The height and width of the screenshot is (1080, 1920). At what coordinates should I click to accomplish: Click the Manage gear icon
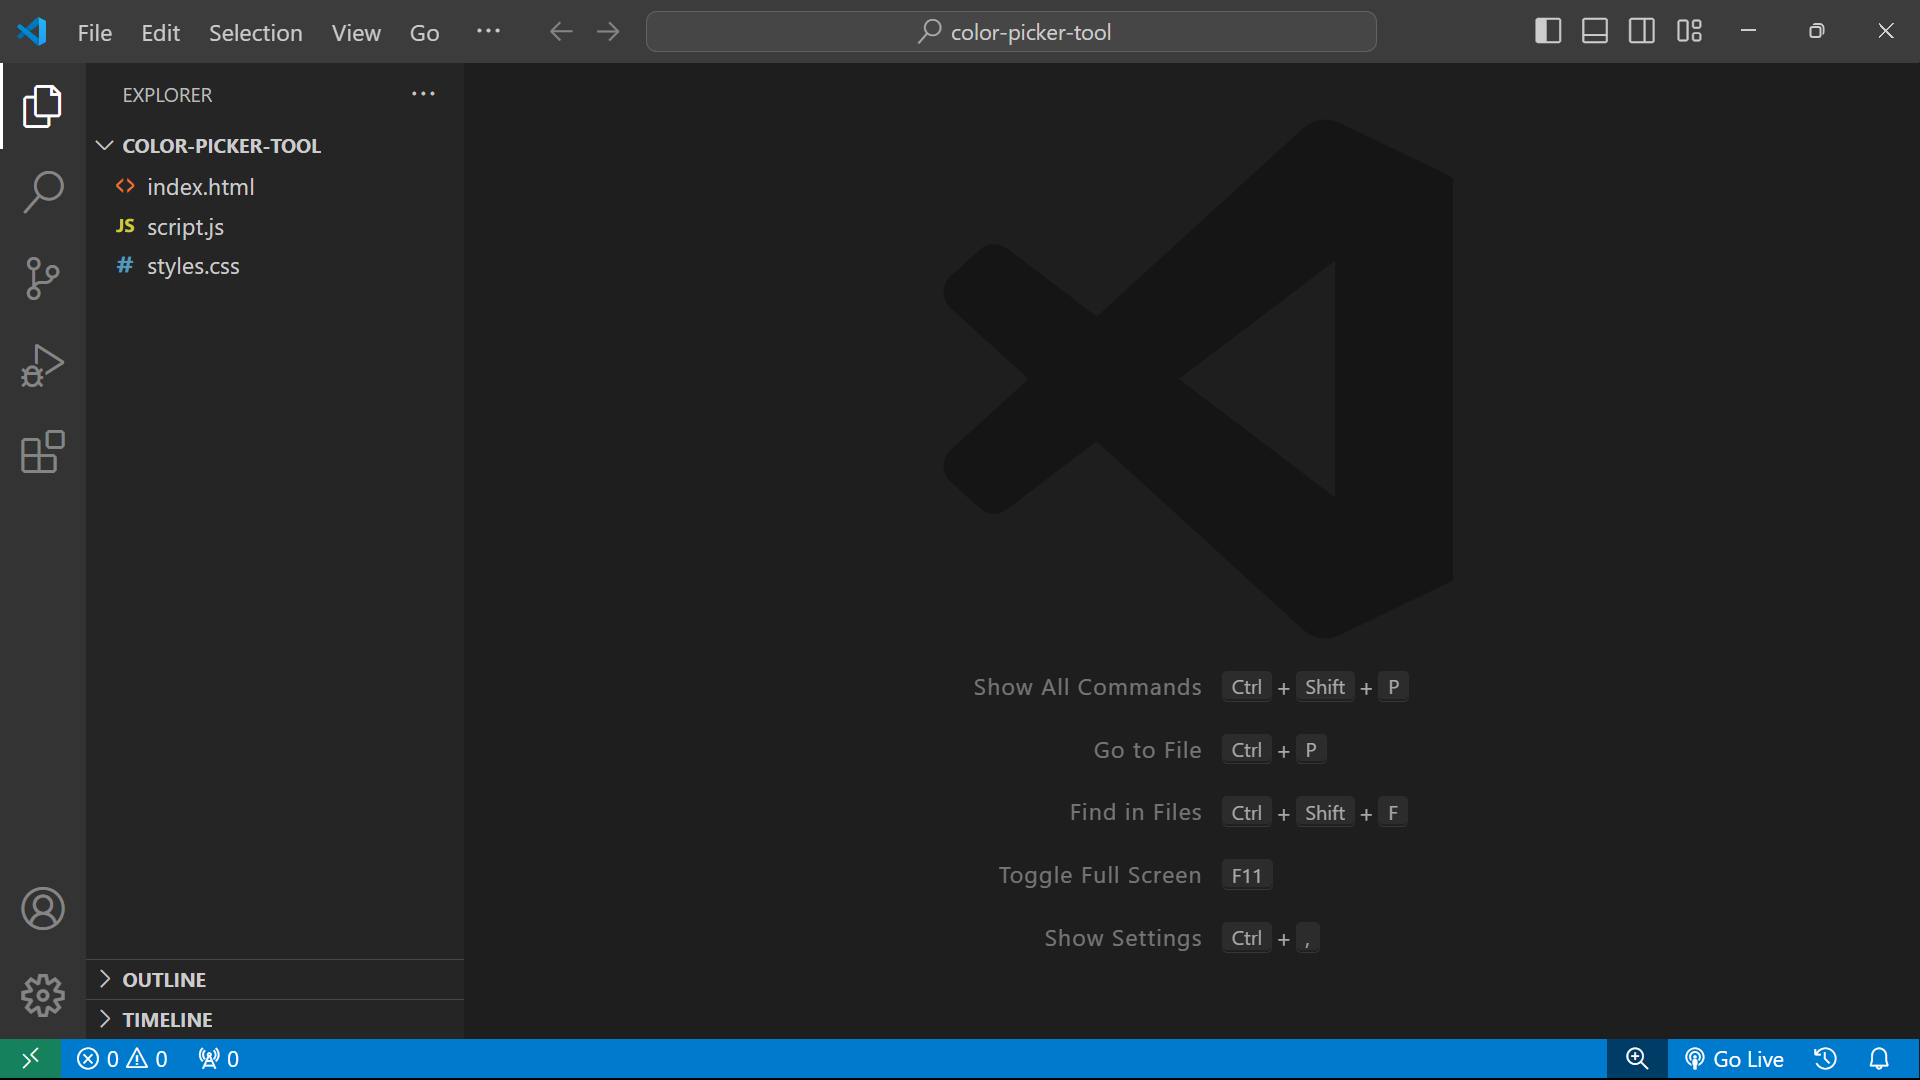point(43,995)
